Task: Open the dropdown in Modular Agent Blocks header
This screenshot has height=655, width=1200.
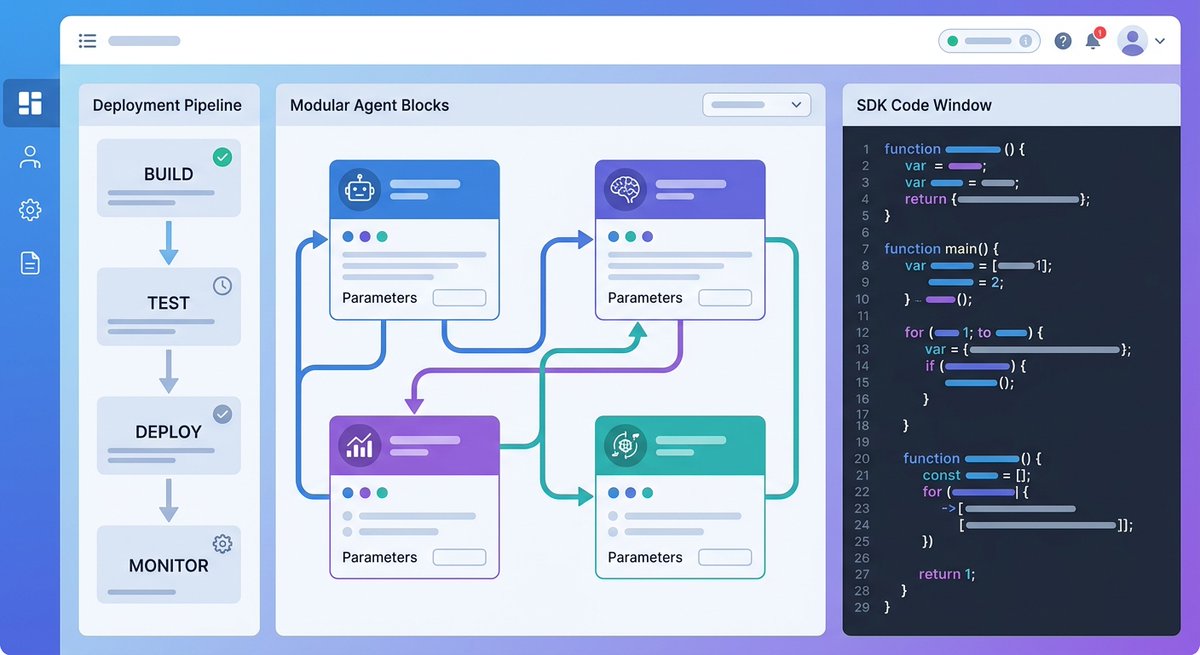Action: coord(756,104)
